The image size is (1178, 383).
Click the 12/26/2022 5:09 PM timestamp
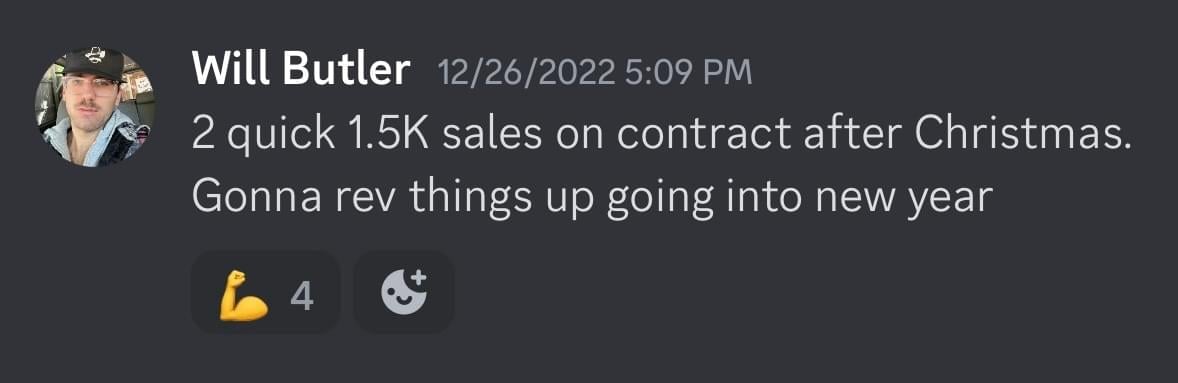coord(594,73)
